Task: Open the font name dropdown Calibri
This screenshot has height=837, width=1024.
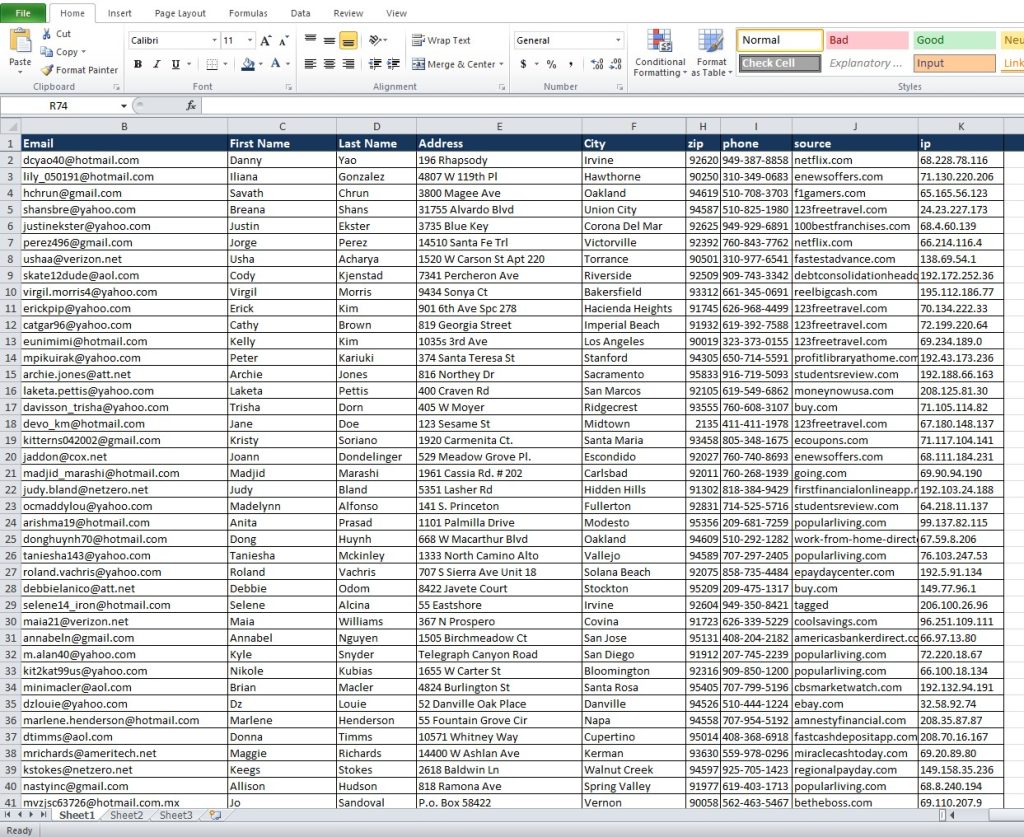Action: pyautogui.click(x=214, y=40)
